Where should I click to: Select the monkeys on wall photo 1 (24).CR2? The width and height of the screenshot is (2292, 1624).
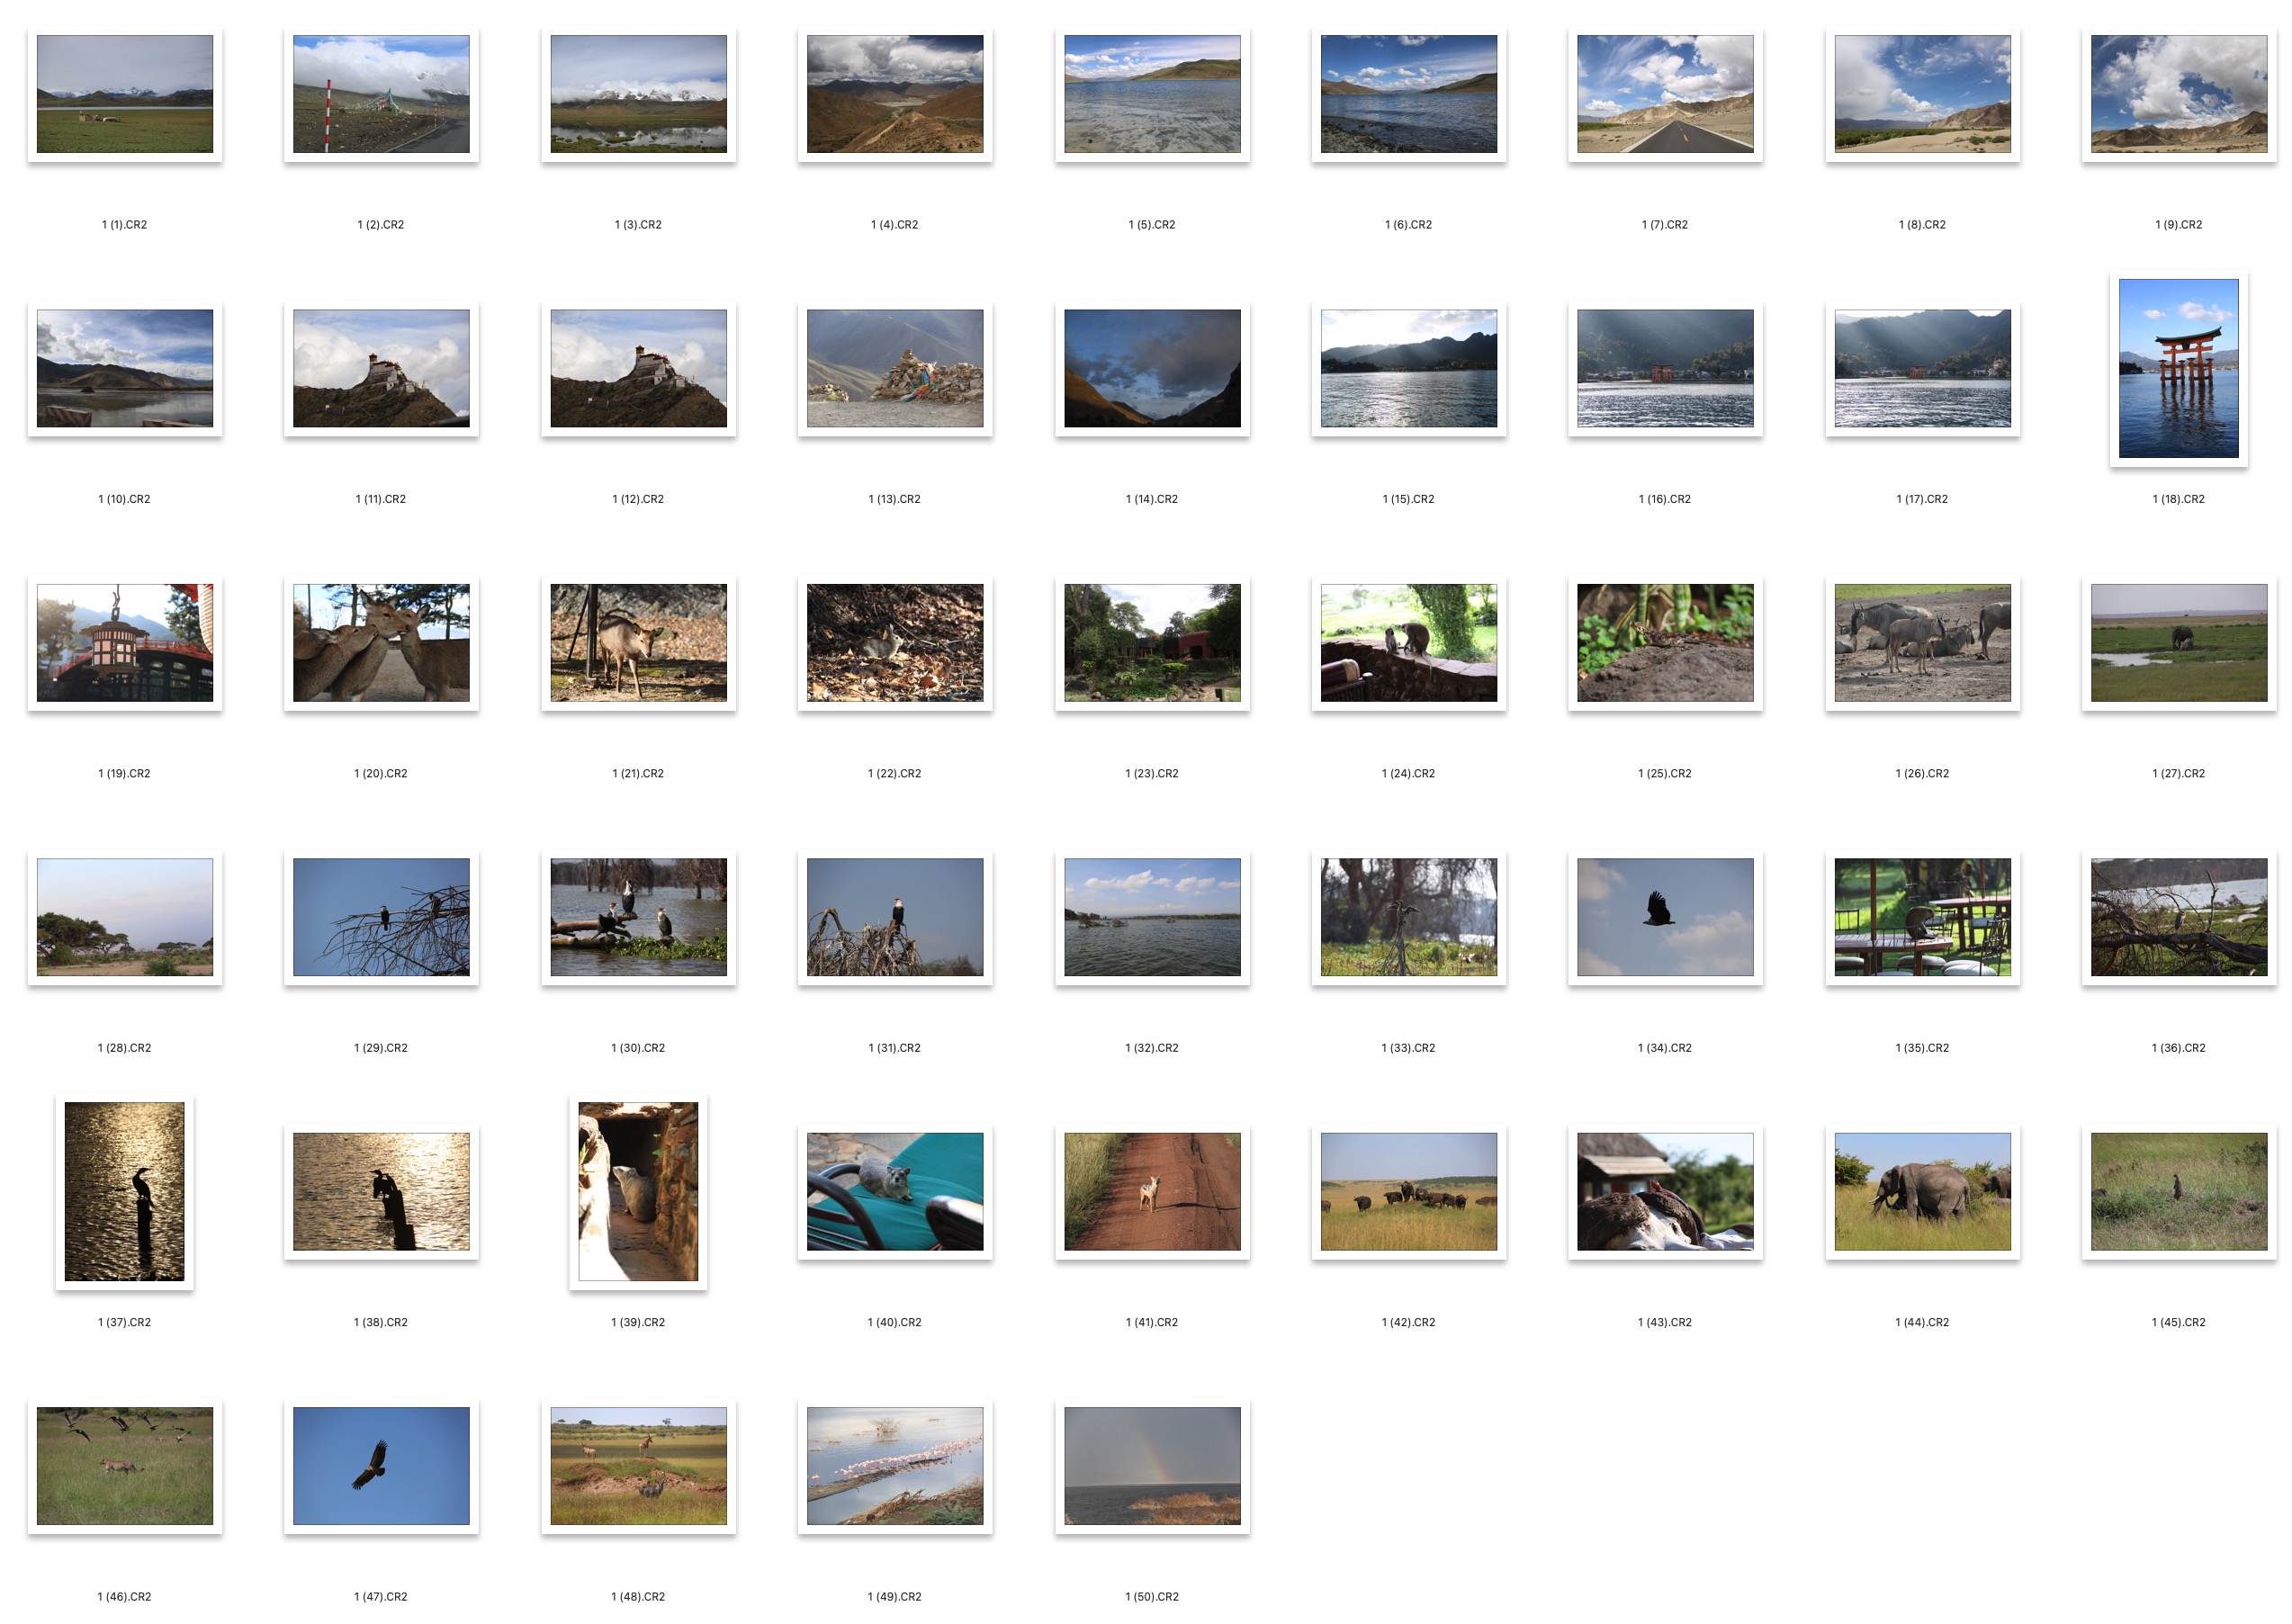click(1408, 642)
